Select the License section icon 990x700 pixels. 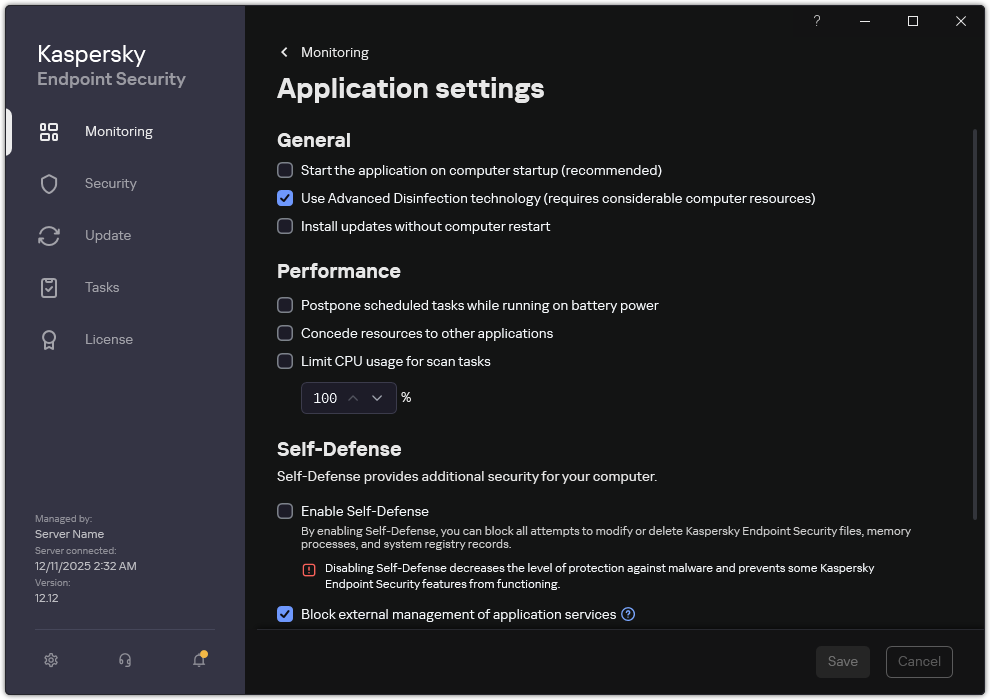(49, 339)
